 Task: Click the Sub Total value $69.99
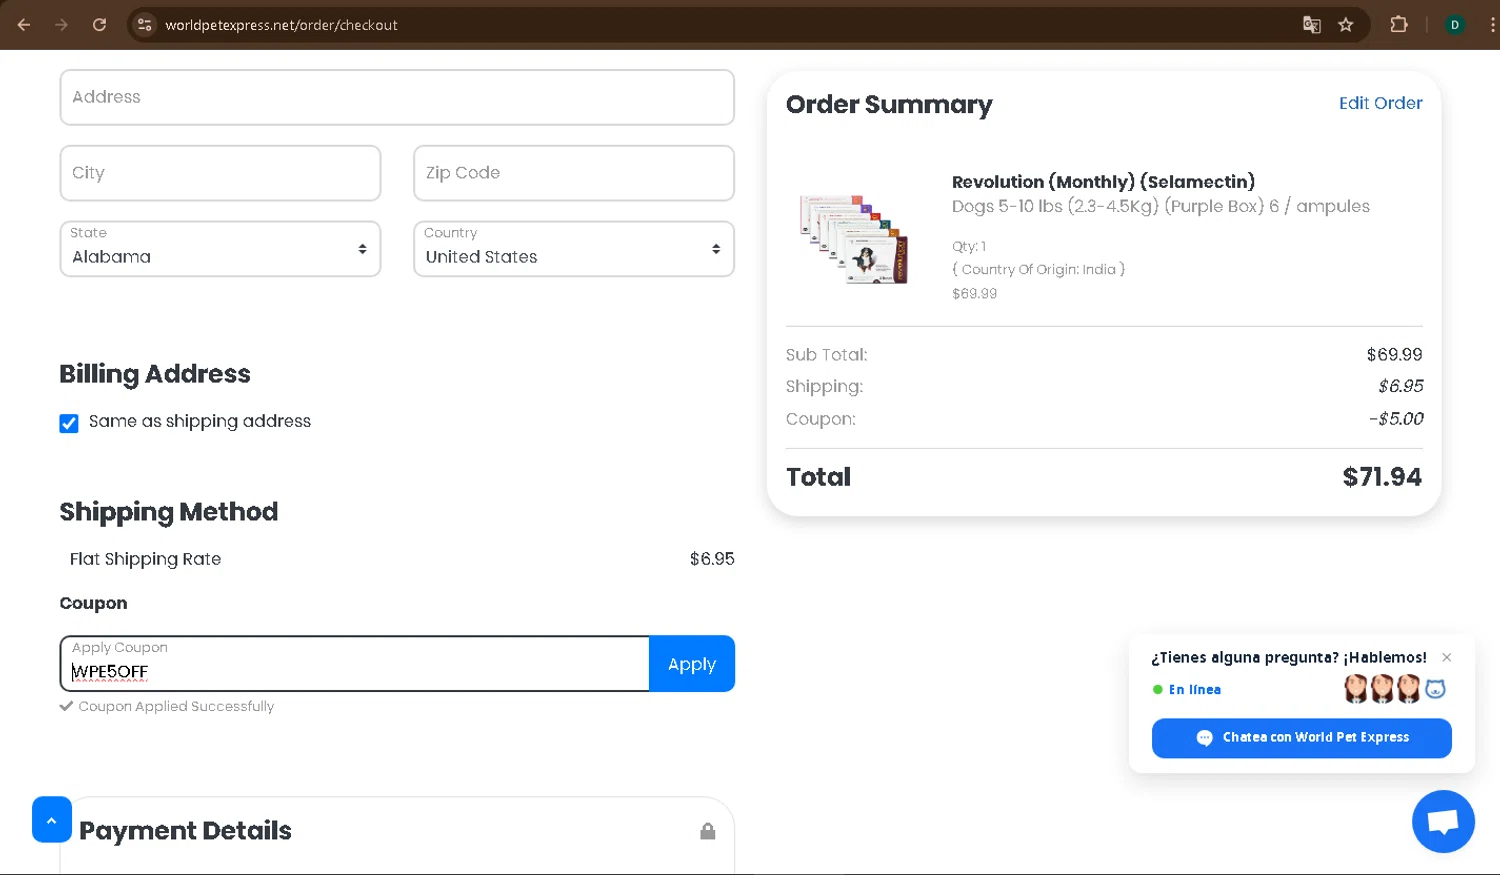(x=1394, y=355)
